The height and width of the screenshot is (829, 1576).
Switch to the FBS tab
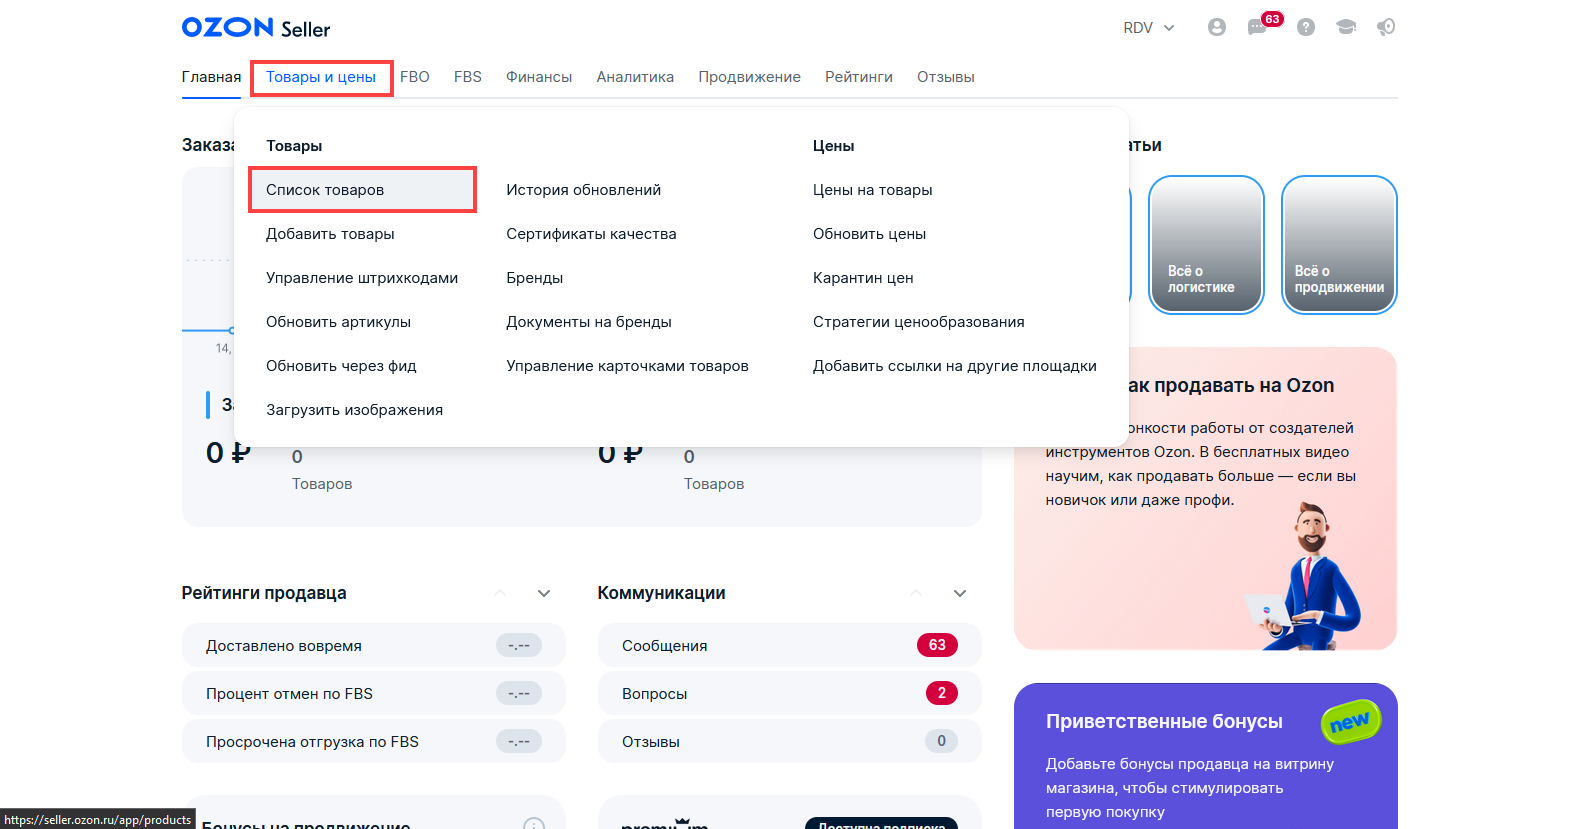pyautogui.click(x=468, y=77)
